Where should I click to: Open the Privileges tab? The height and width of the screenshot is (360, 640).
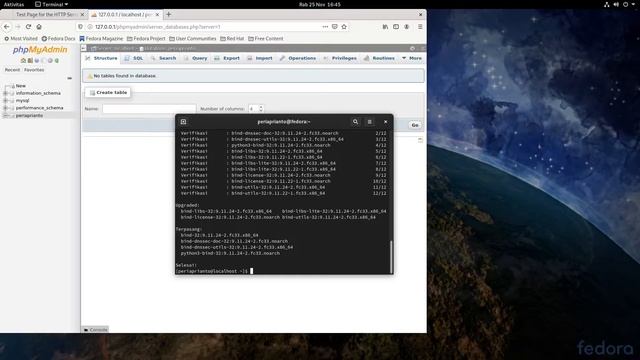coord(340,58)
